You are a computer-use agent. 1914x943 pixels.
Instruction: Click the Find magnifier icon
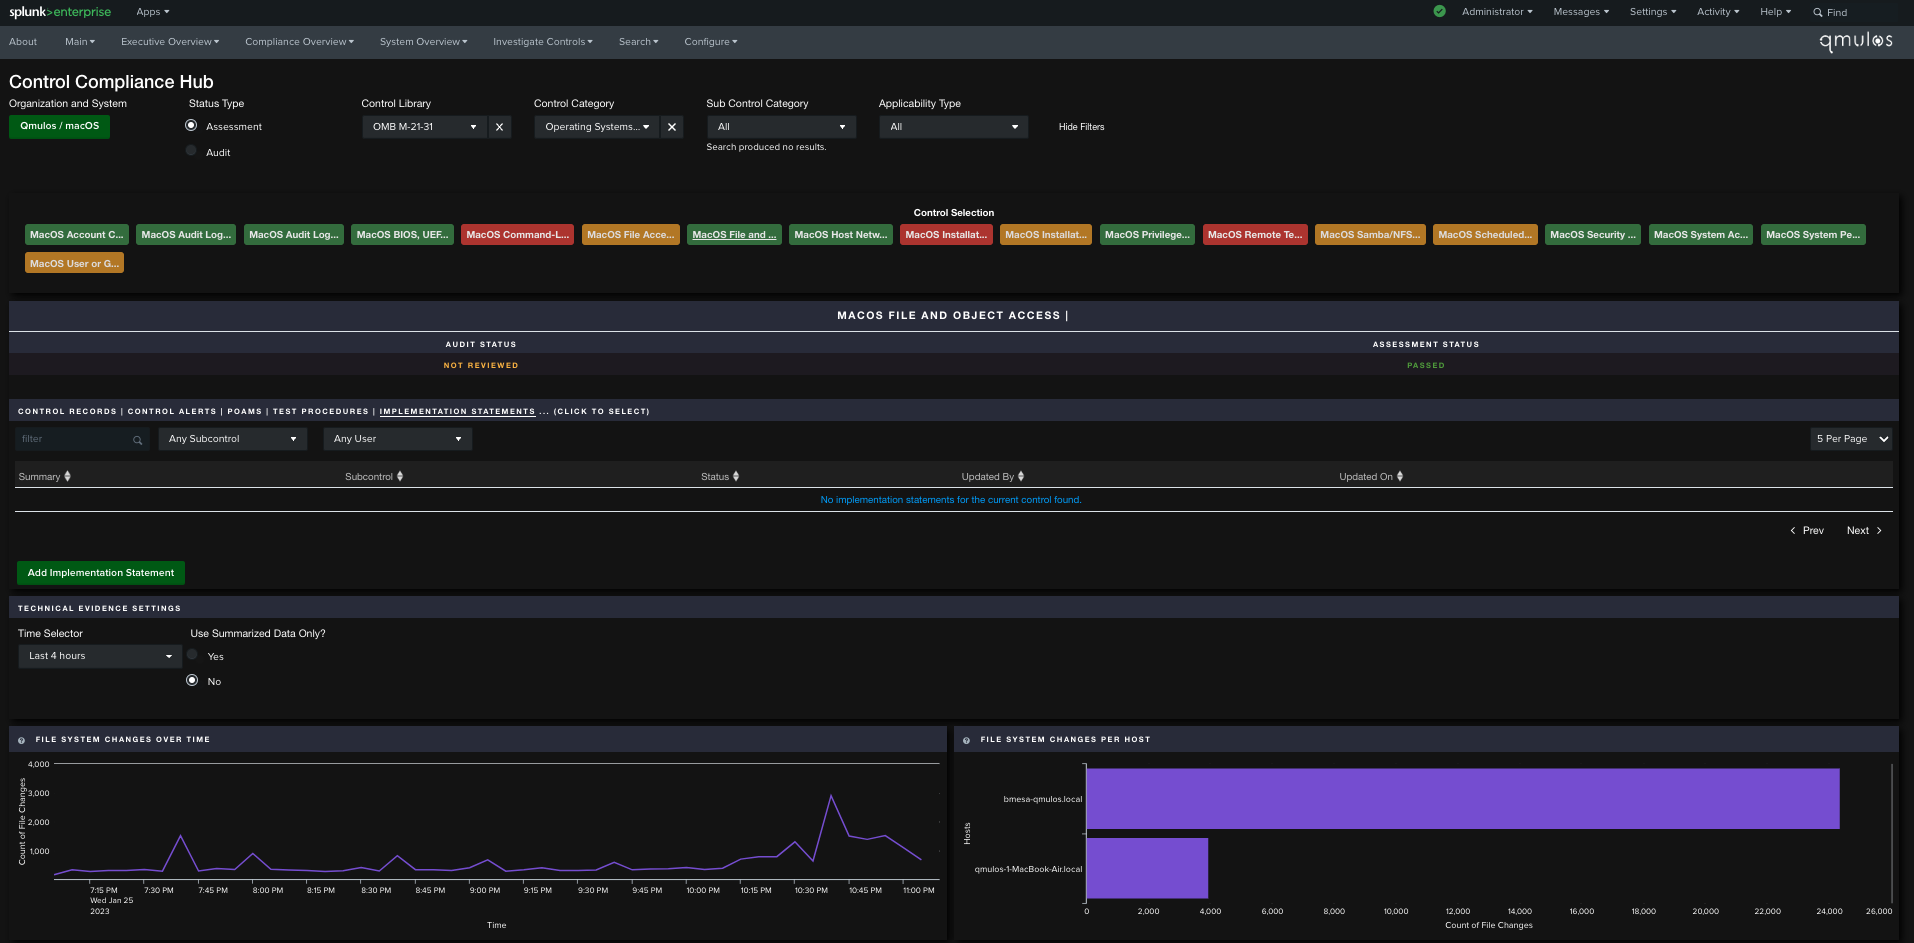tap(1818, 13)
